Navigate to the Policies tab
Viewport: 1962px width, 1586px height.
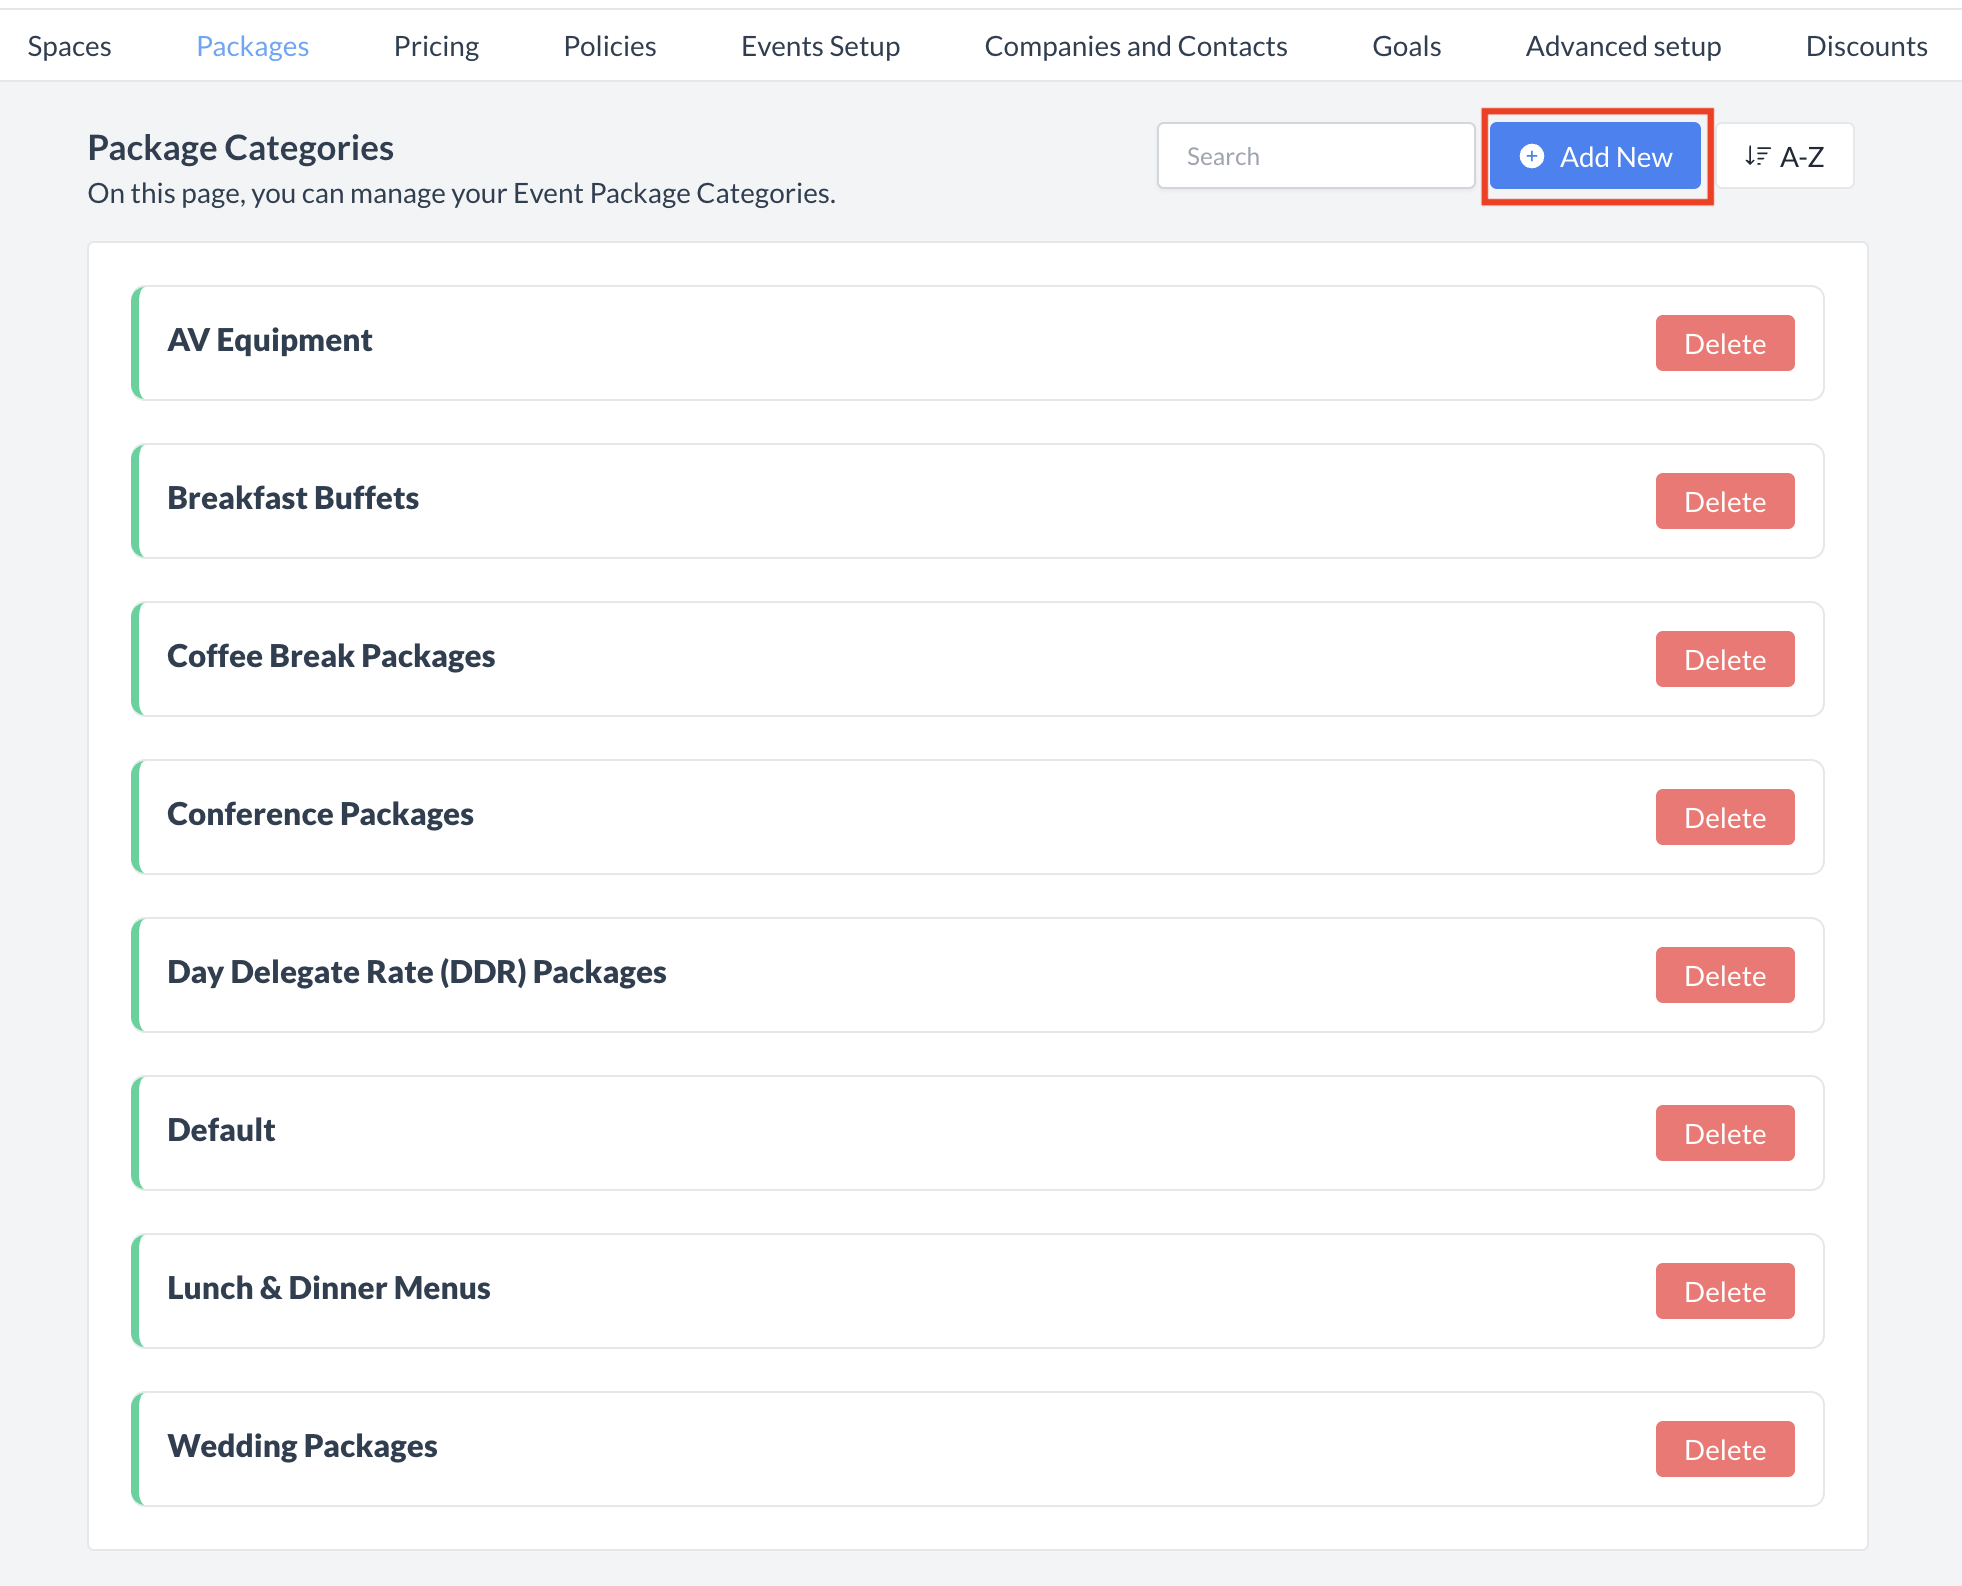click(609, 45)
